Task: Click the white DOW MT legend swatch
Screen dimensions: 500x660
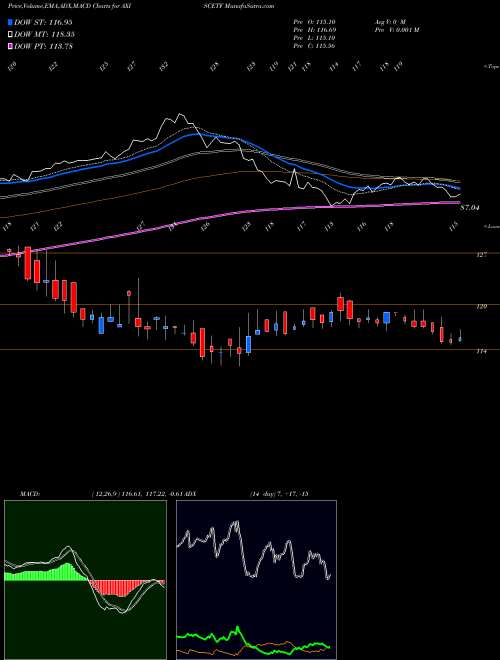Action: tap(10, 34)
